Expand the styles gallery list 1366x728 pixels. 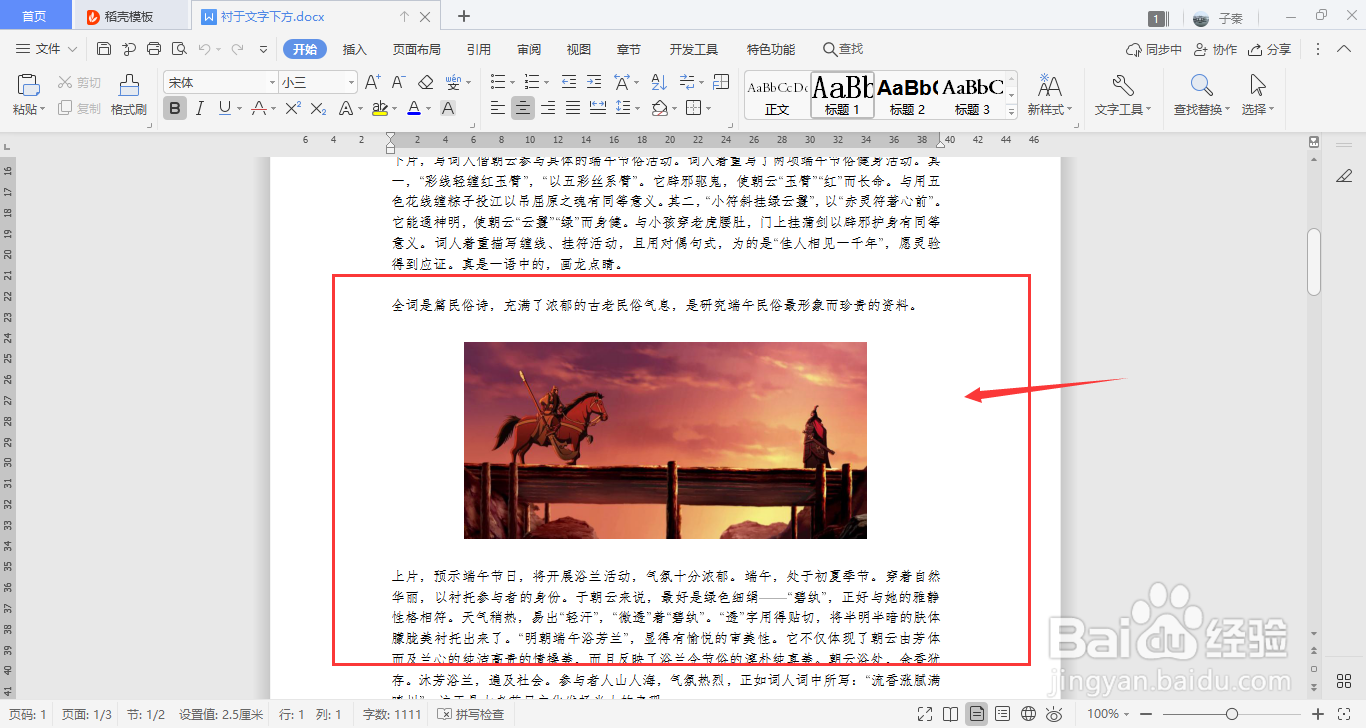(x=1011, y=112)
